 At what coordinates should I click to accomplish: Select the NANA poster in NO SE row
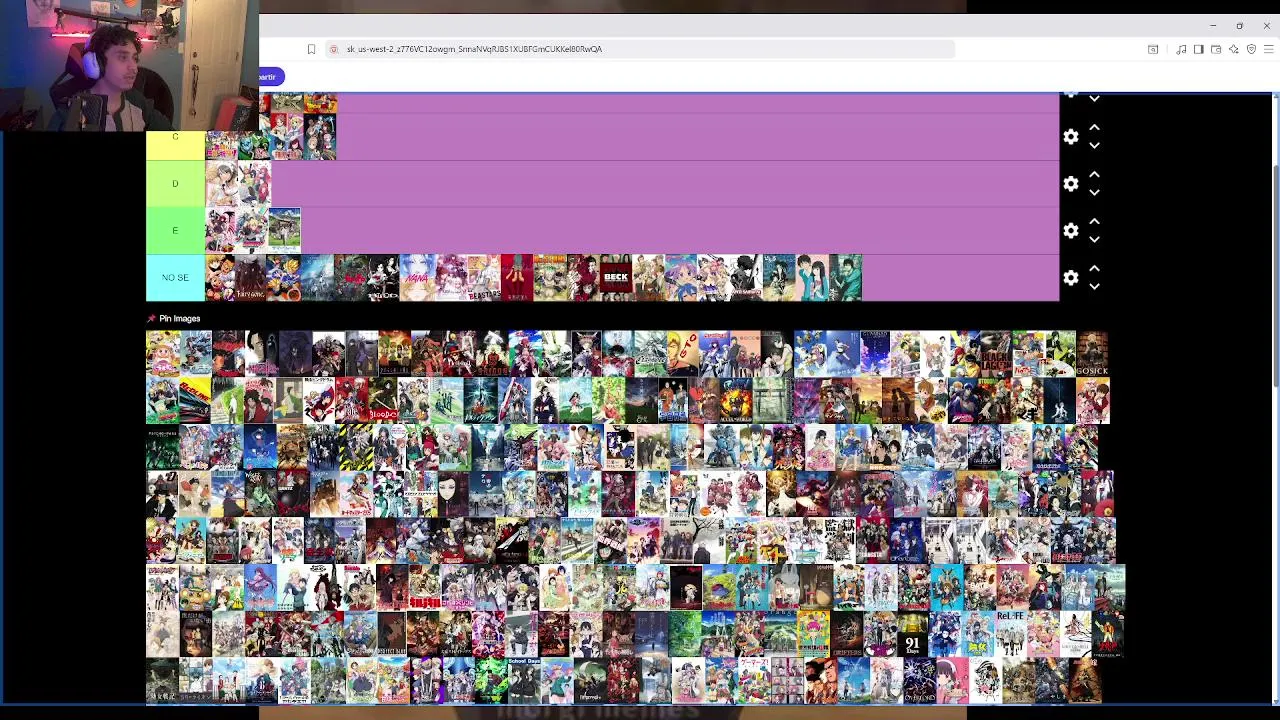tap(417, 278)
